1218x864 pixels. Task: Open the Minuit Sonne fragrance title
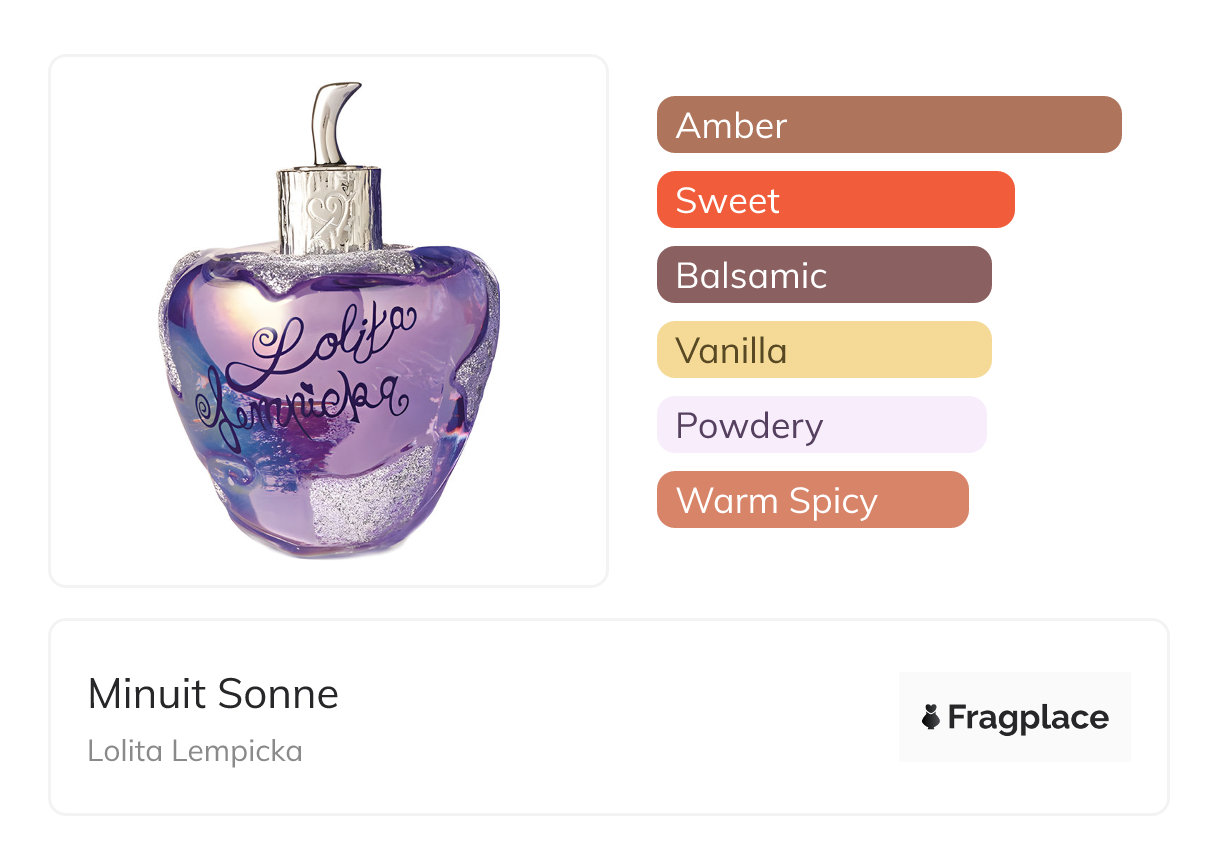point(213,694)
